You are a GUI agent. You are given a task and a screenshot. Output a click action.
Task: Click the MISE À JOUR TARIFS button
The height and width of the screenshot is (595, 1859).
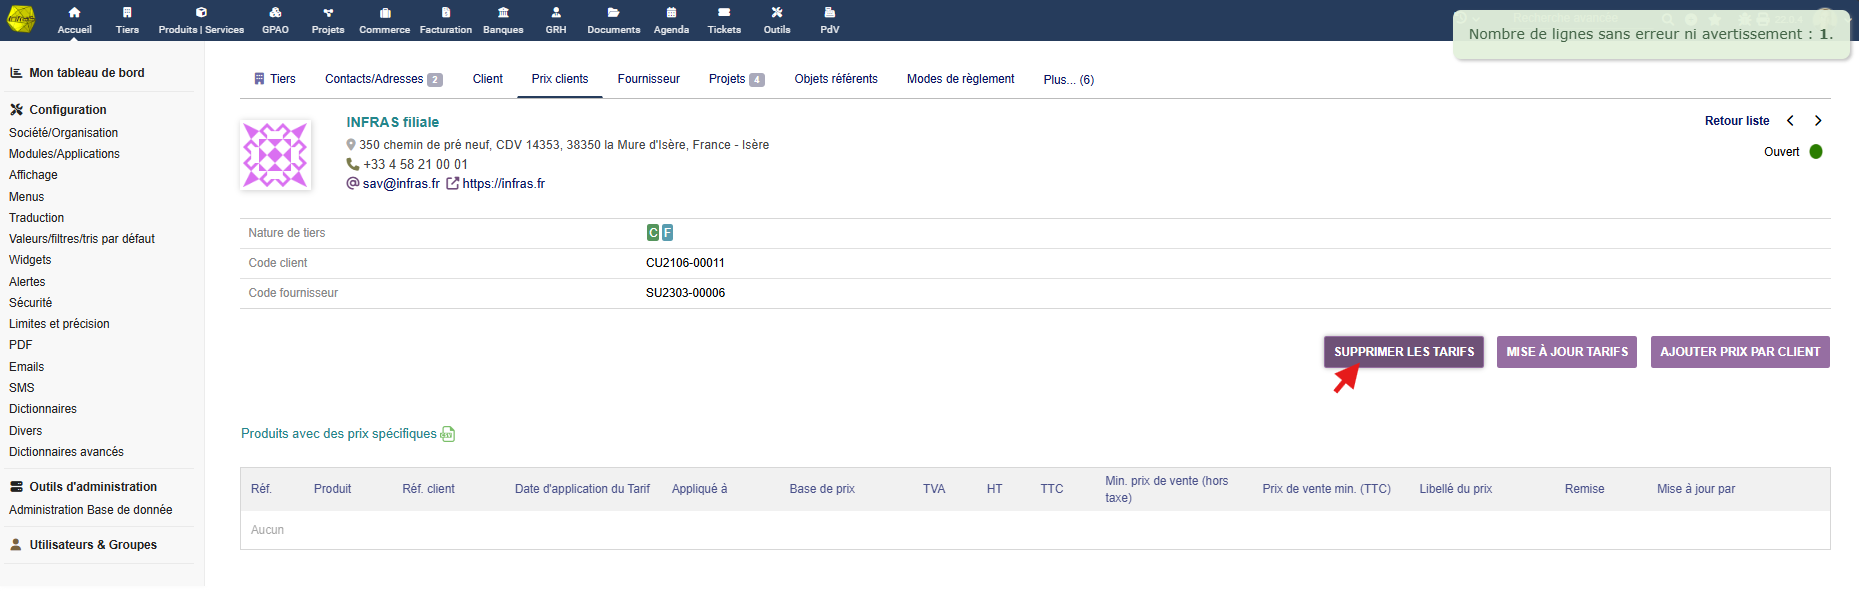pyautogui.click(x=1566, y=352)
